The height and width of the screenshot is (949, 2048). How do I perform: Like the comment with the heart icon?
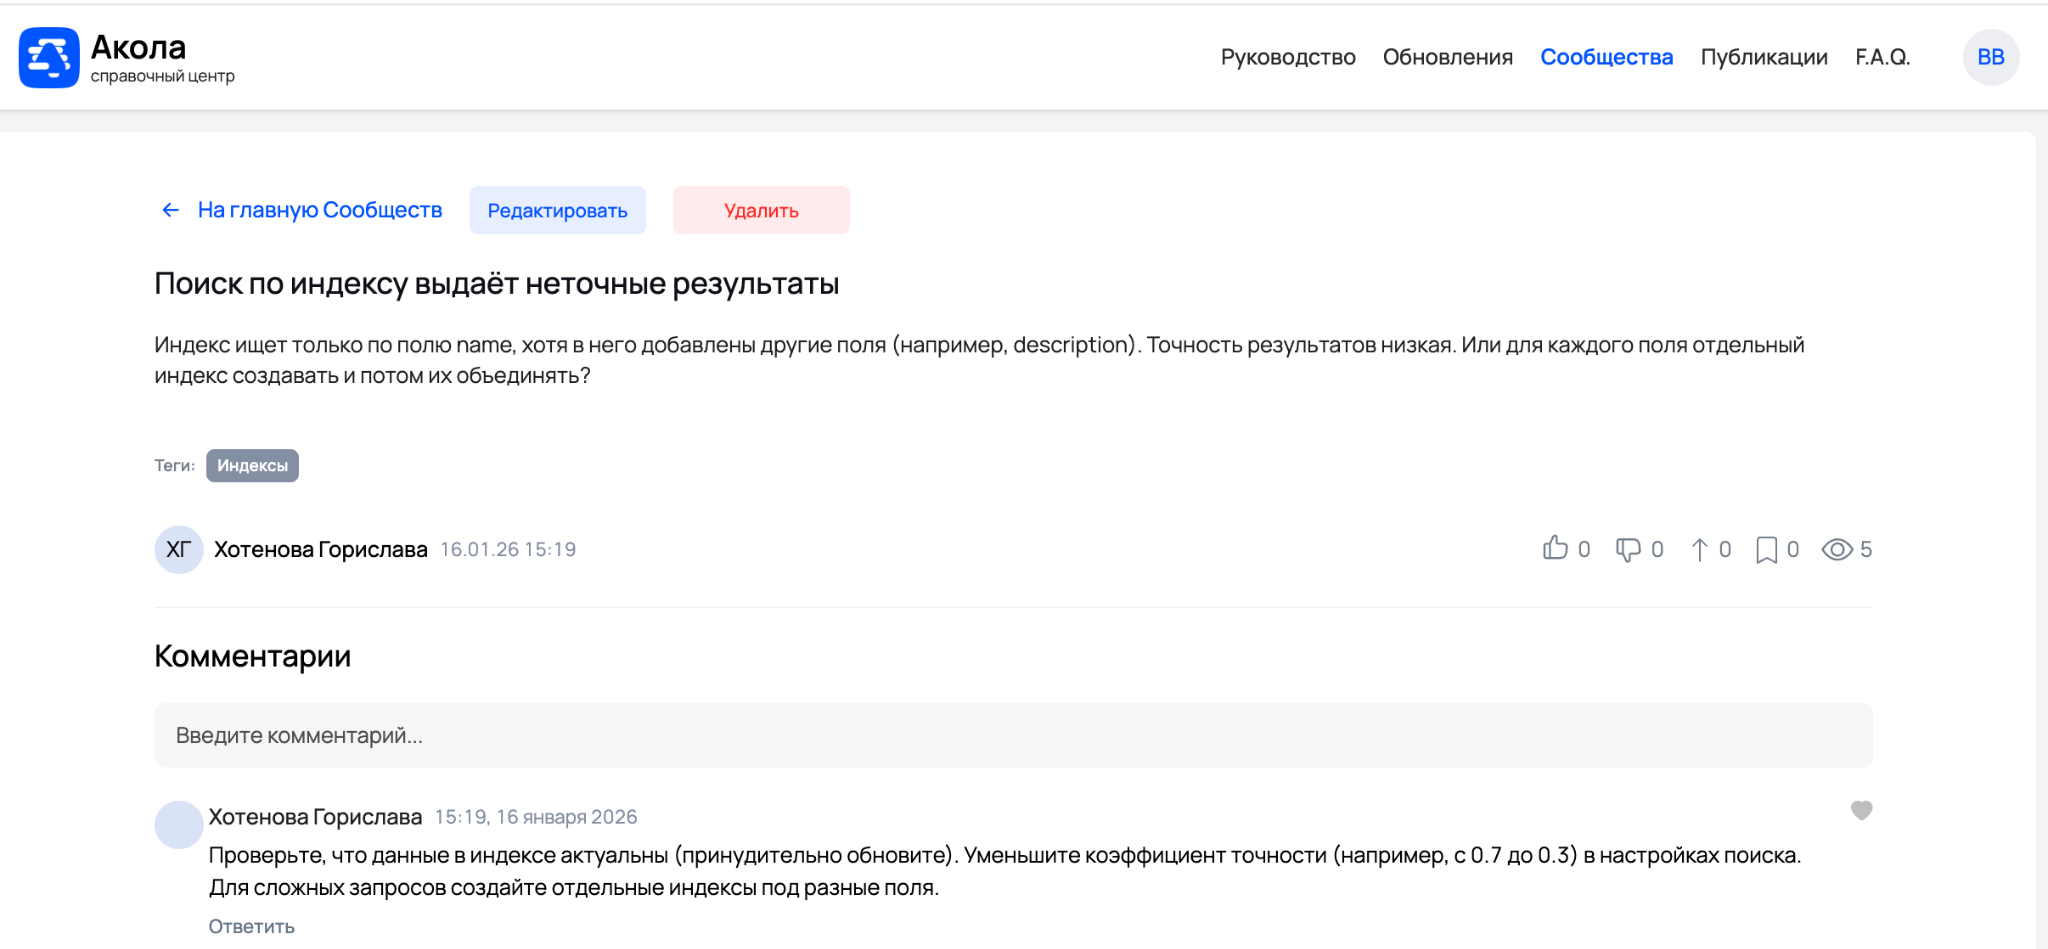(x=1861, y=810)
